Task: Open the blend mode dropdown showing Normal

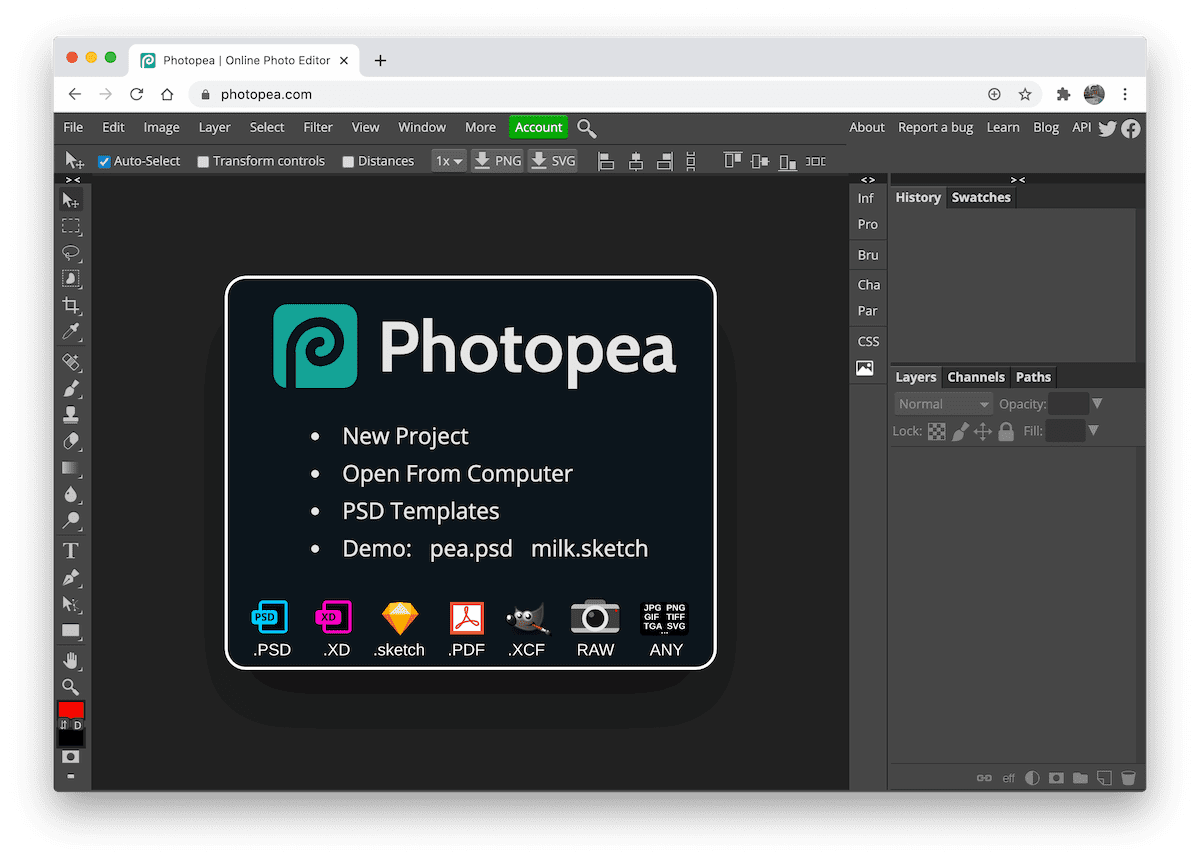Action: tap(941, 403)
